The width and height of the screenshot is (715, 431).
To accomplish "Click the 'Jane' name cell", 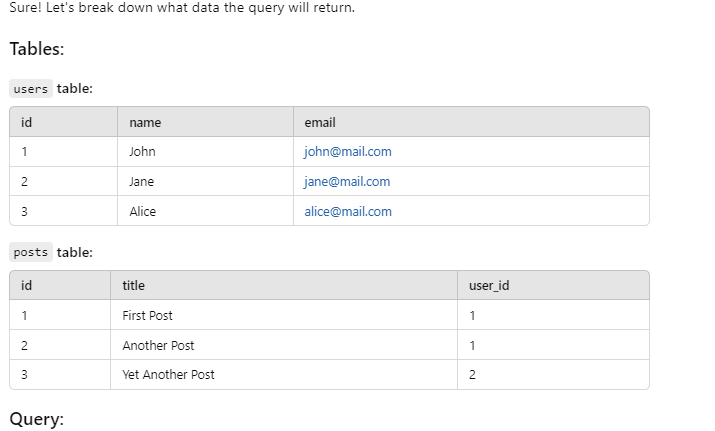I will 141,182.
